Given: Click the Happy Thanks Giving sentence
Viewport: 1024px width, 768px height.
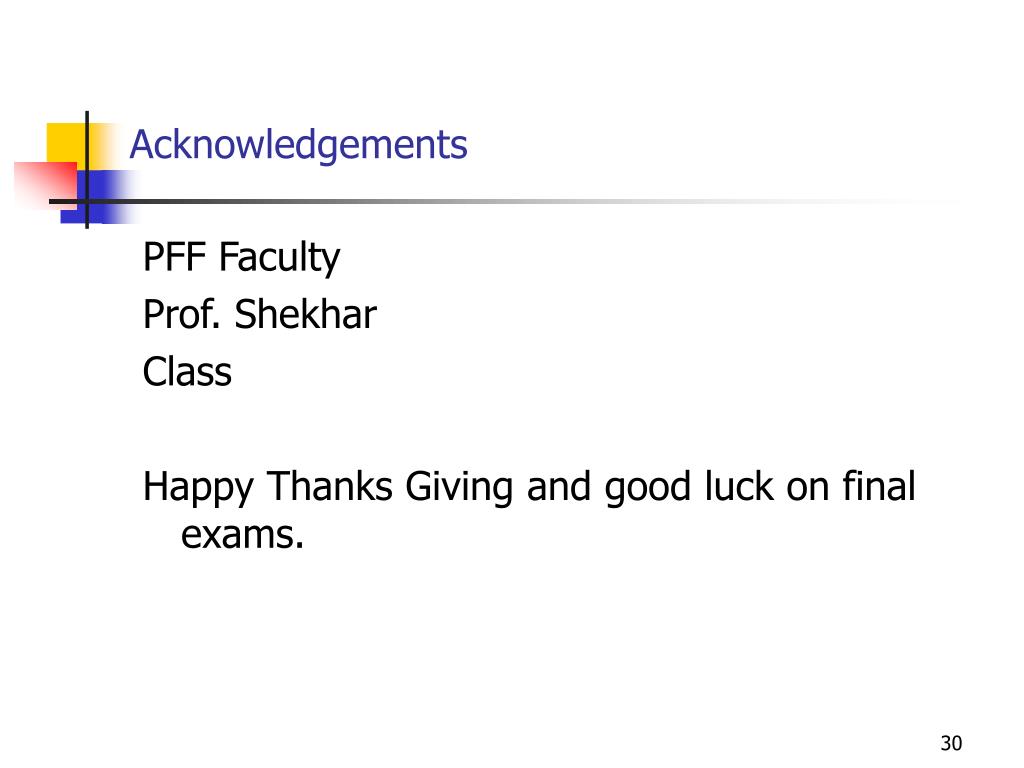Looking at the screenshot, I should coord(529,510).
